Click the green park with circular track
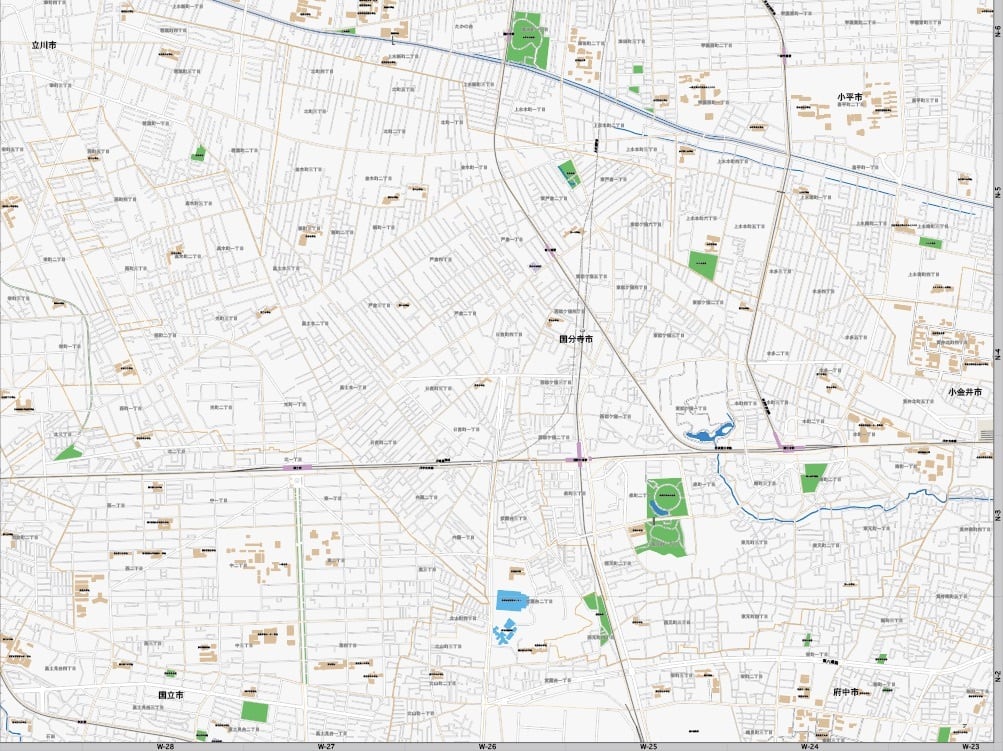This screenshot has height=751, width=1003. (x=667, y=498)
